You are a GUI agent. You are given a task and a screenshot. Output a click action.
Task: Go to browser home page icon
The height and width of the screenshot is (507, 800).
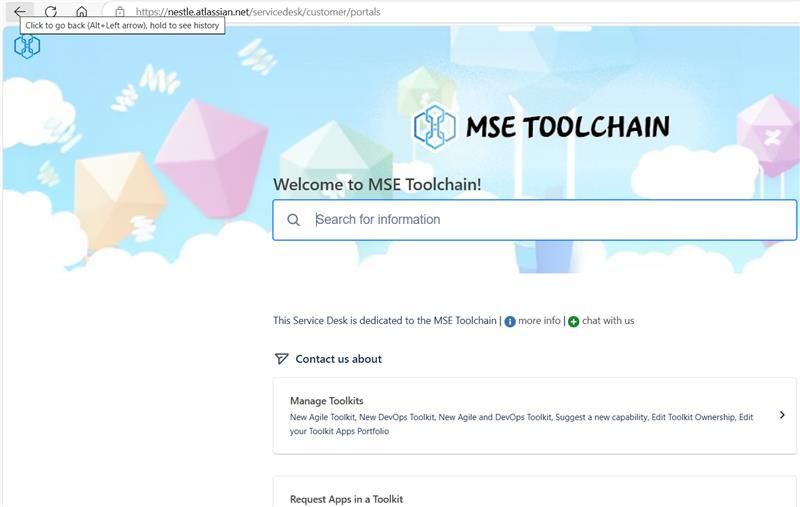click(x=82, y=11)
